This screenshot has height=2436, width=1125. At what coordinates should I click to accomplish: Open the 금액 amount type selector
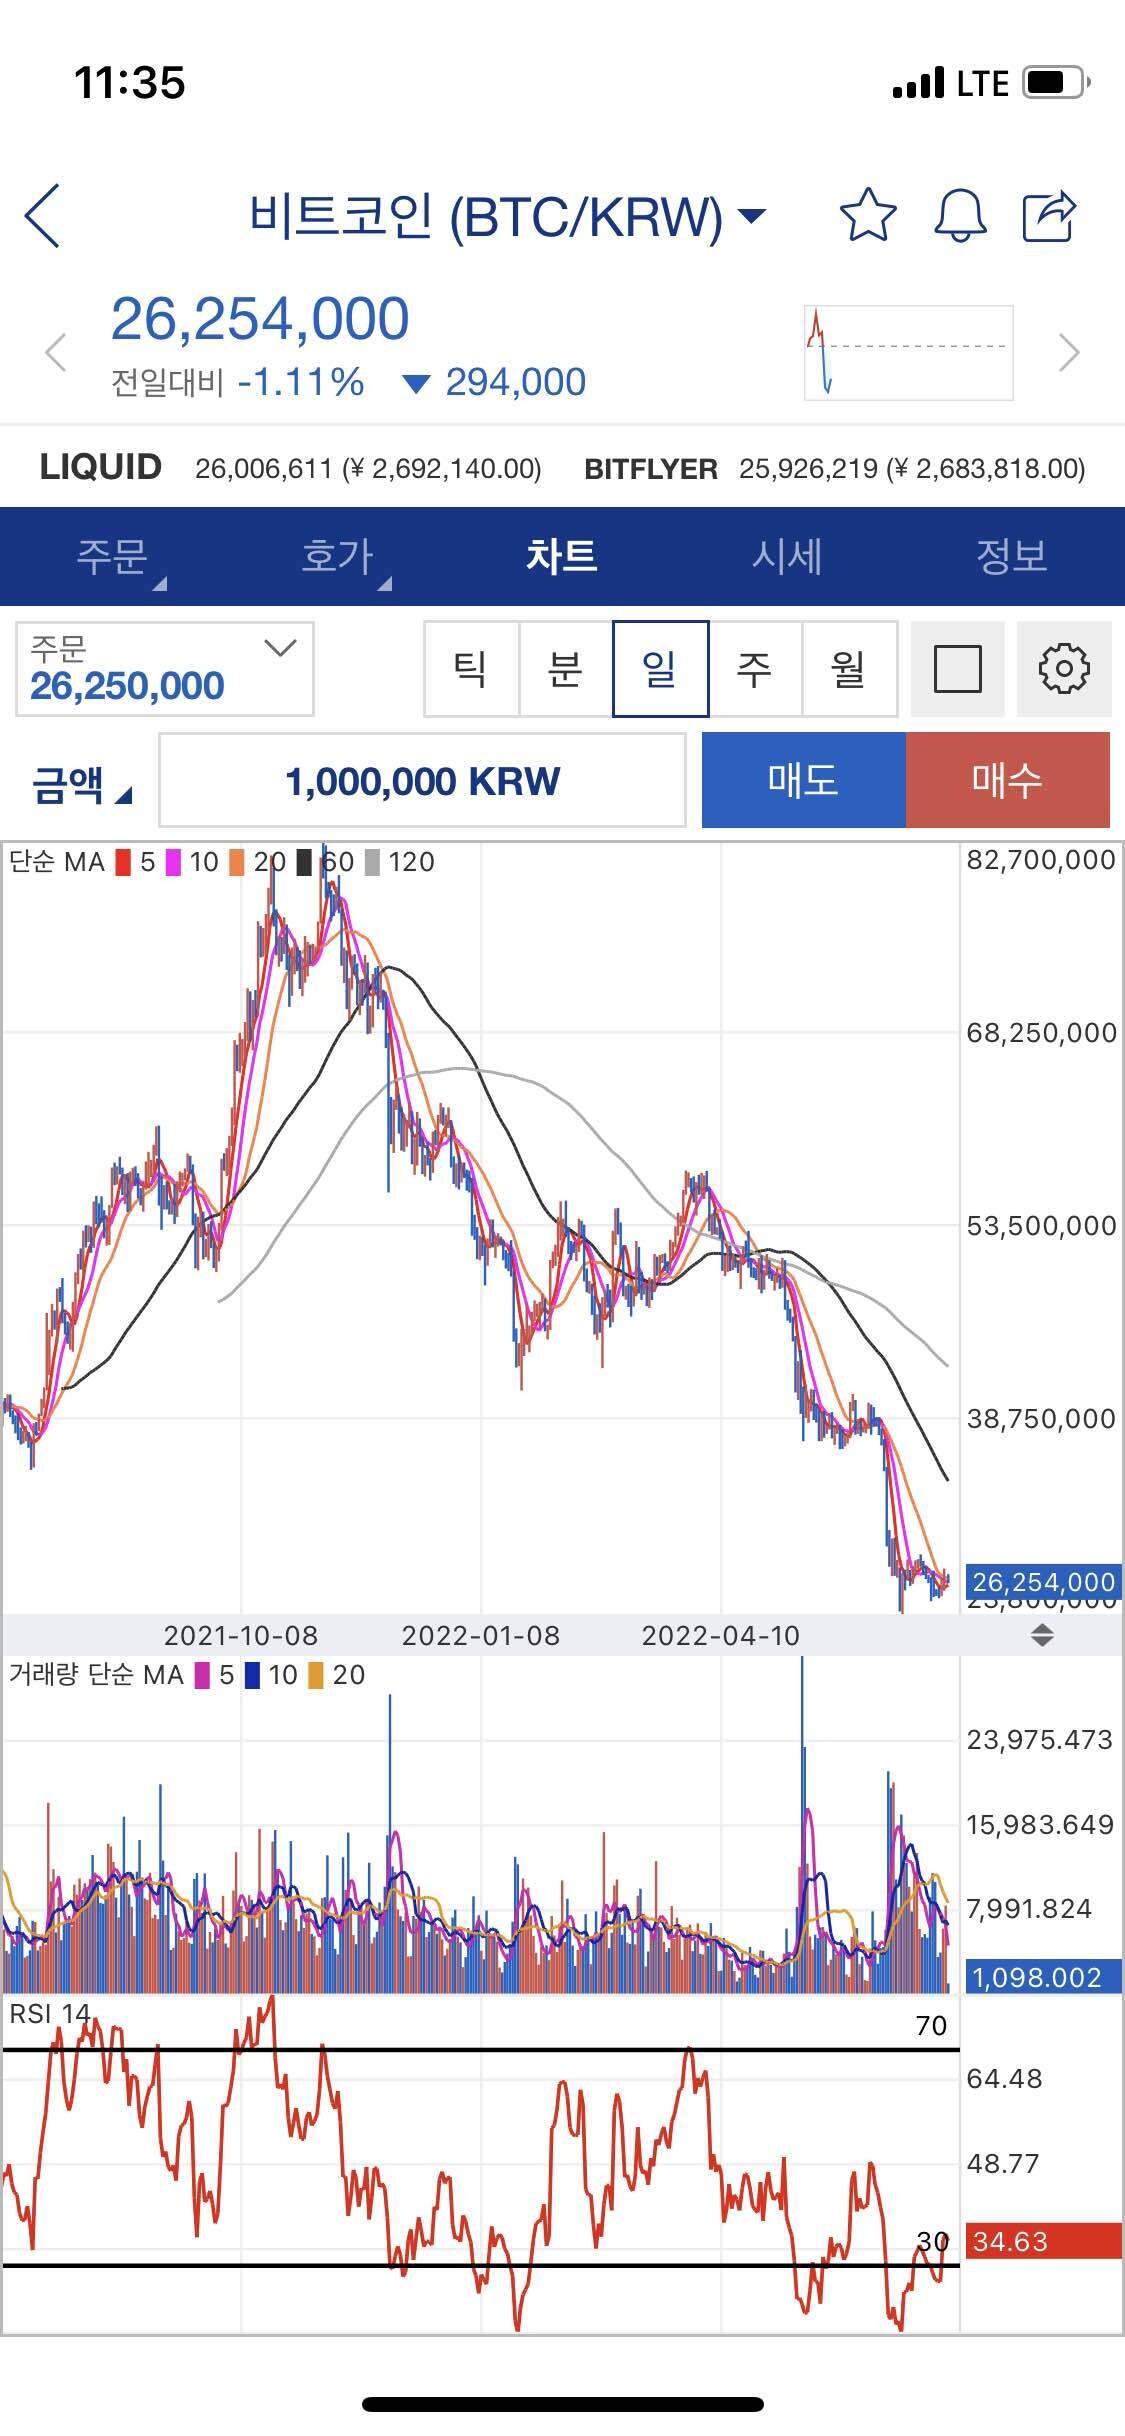coord(80,782)
